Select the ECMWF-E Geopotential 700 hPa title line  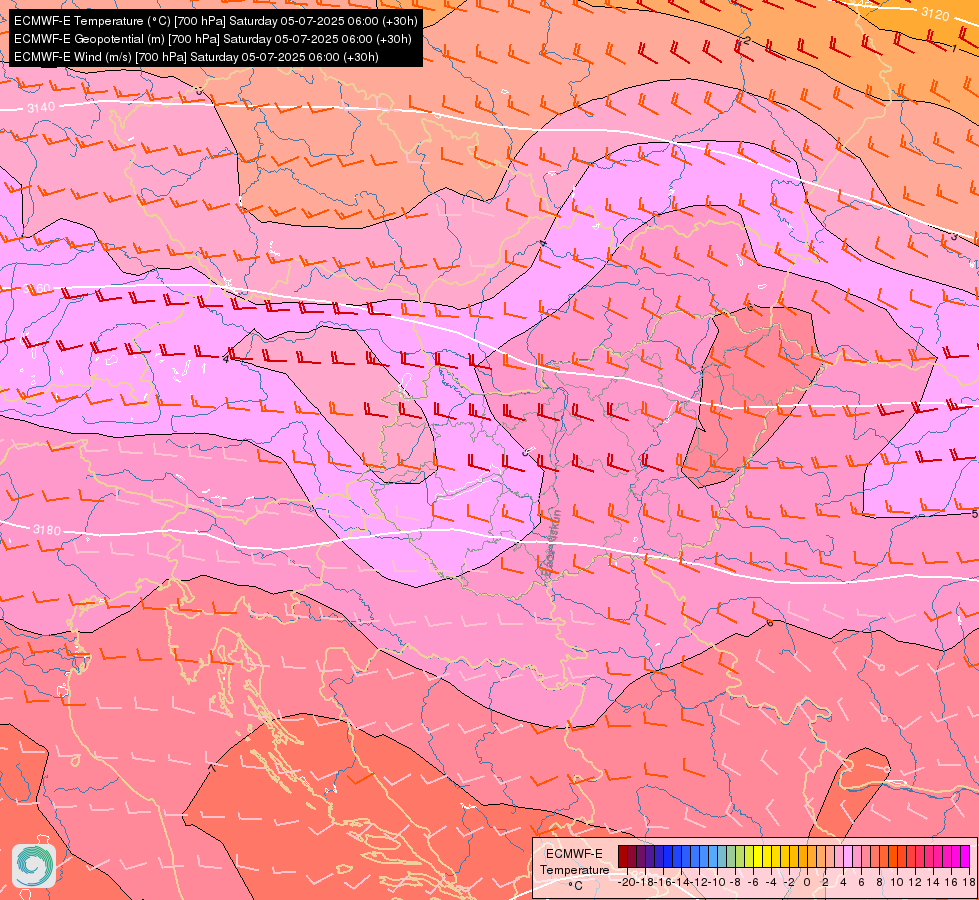(x=212, y=39)
